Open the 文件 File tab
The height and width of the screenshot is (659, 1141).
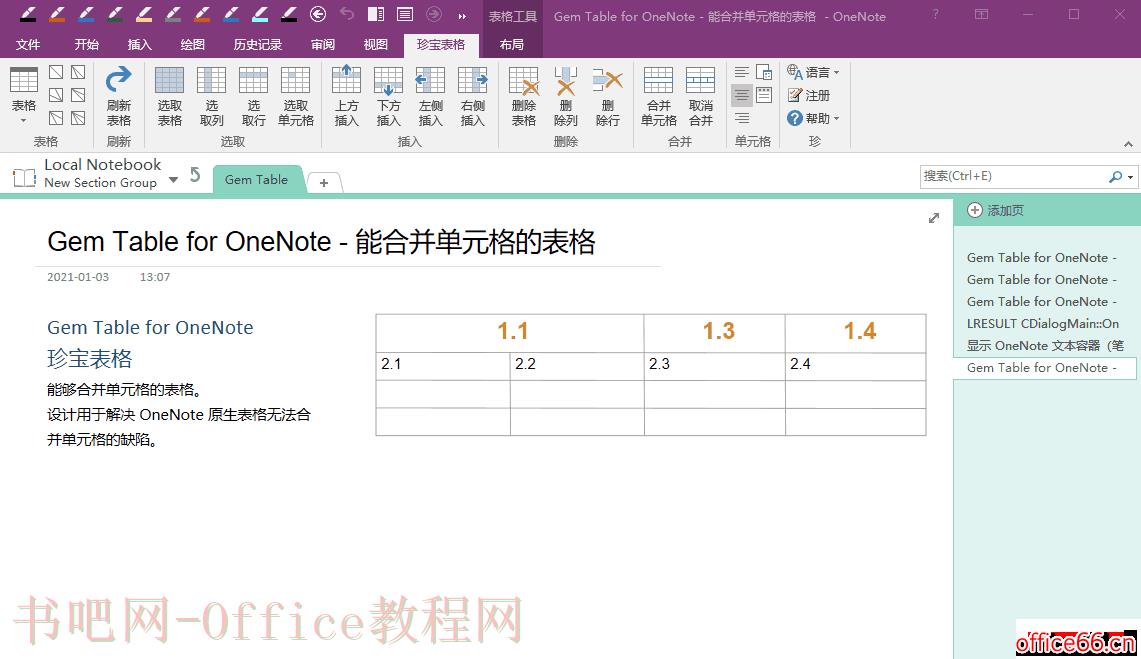pos(28,44)
